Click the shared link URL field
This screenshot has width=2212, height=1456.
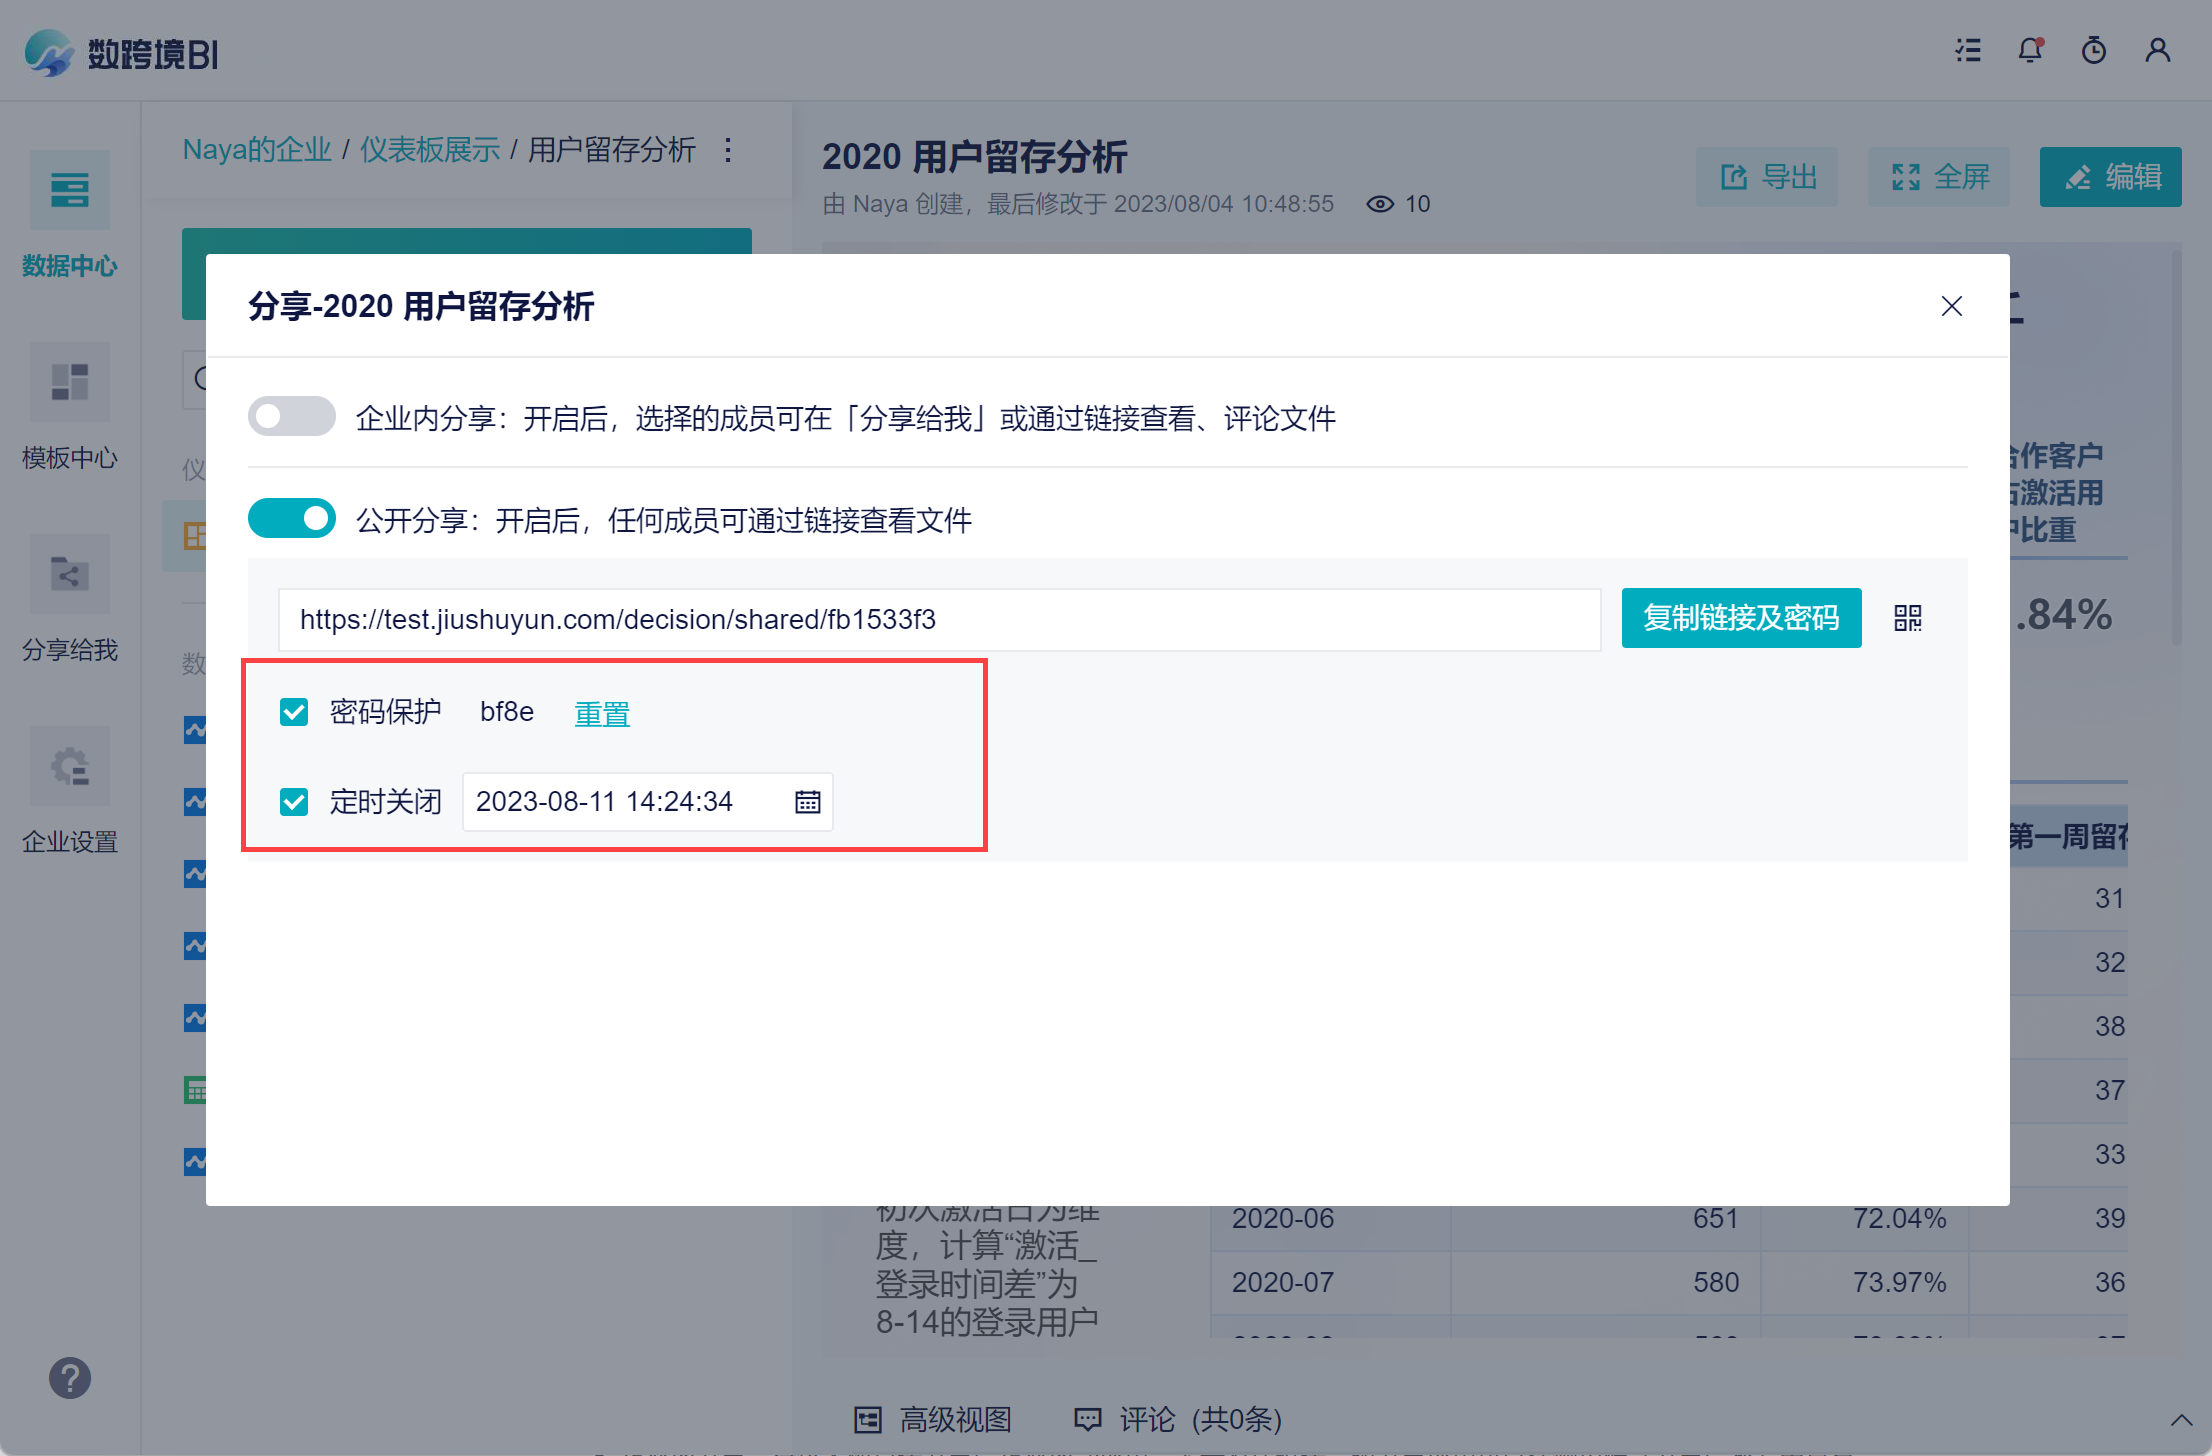(x=938, y=620)
